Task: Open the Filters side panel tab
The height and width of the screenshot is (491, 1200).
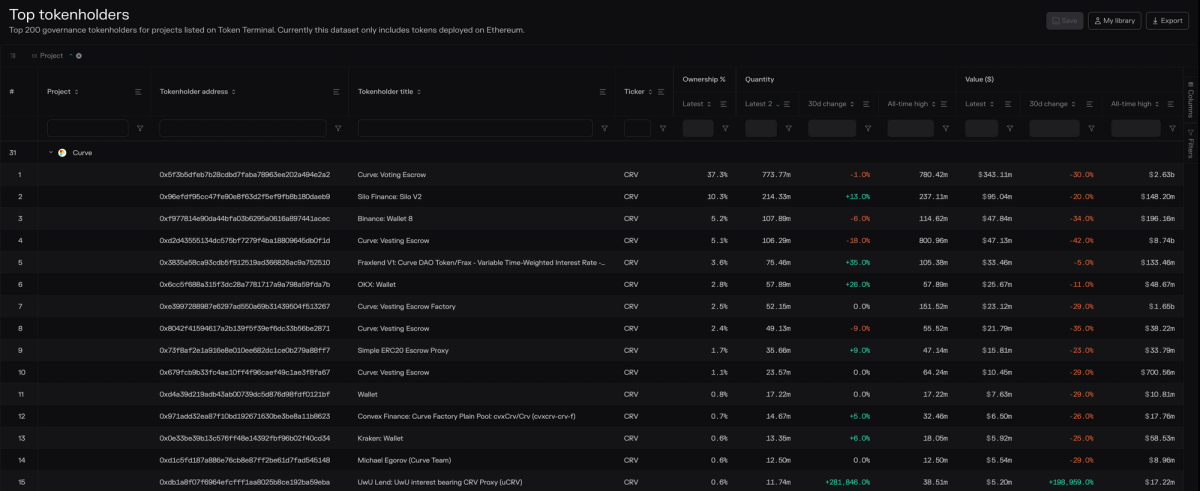Action: [x=1191, y=144]
